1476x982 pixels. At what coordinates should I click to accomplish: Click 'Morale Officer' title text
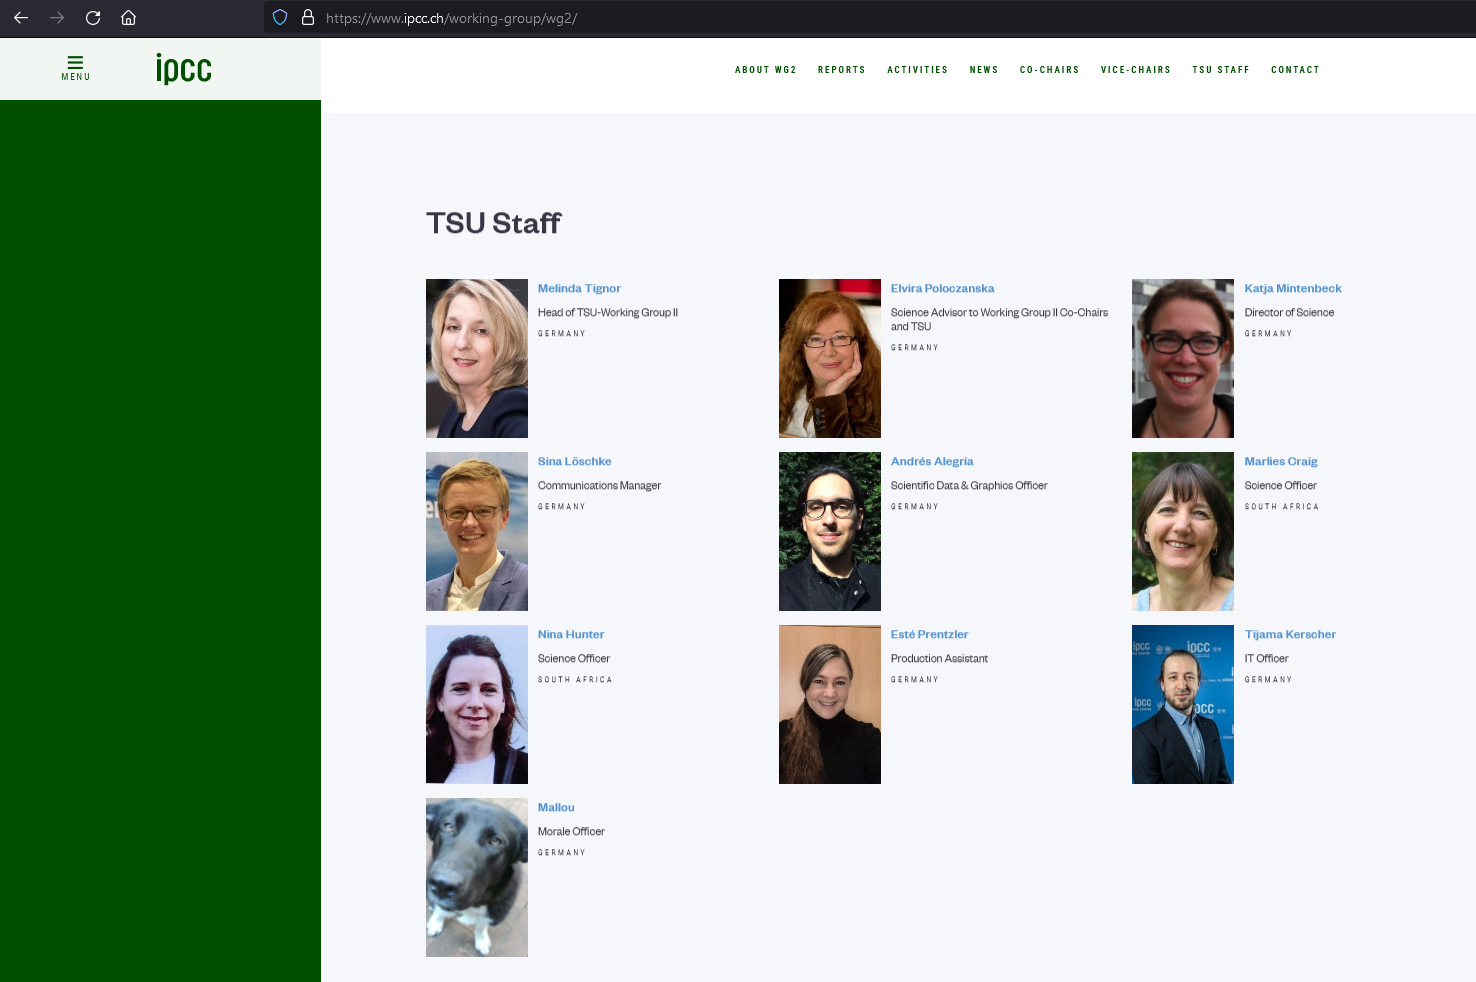(571, 831)
